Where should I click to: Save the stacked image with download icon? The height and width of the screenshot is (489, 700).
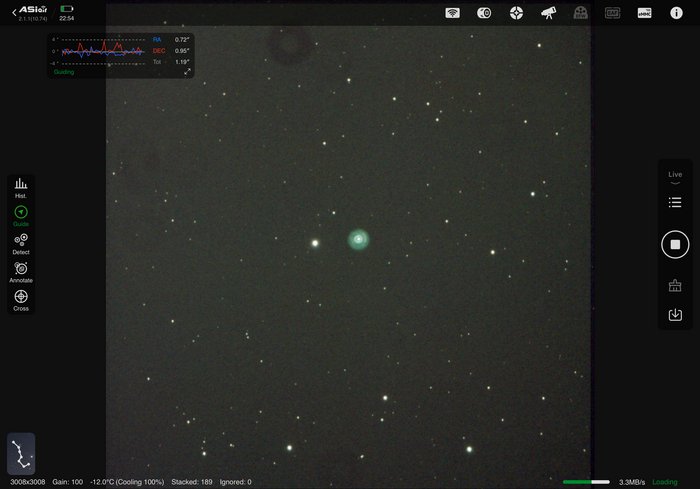[x=675, y=314]
